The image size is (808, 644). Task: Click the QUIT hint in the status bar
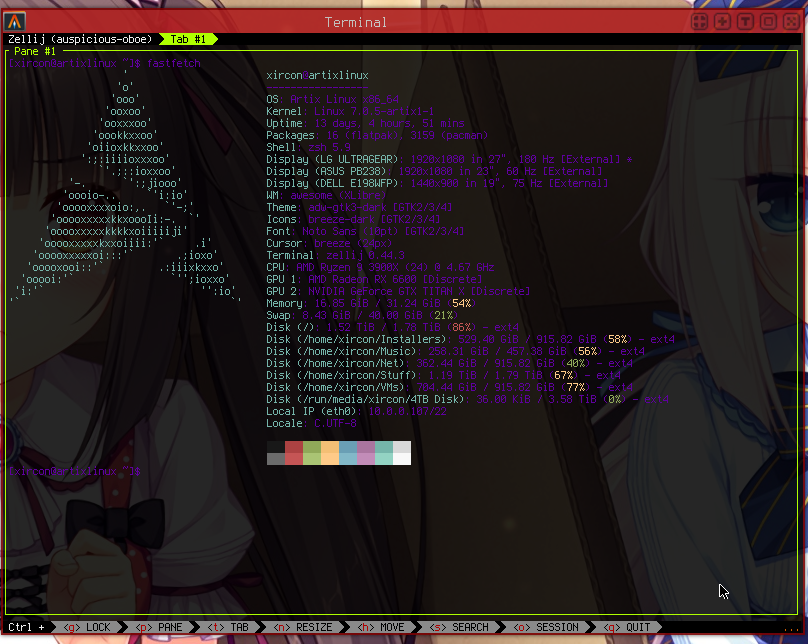point(627,627)
